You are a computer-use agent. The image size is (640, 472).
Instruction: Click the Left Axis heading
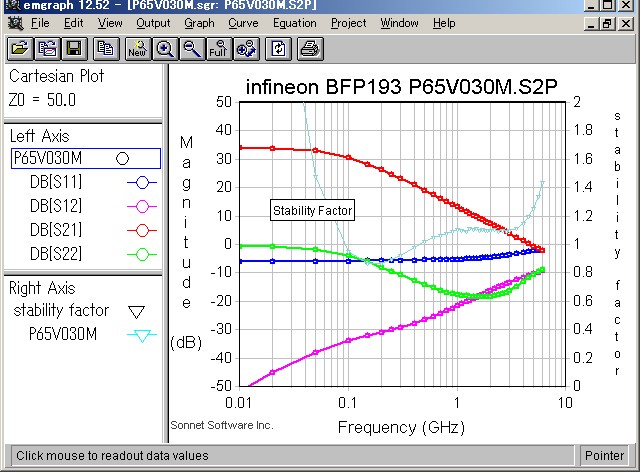pos(40,136)
